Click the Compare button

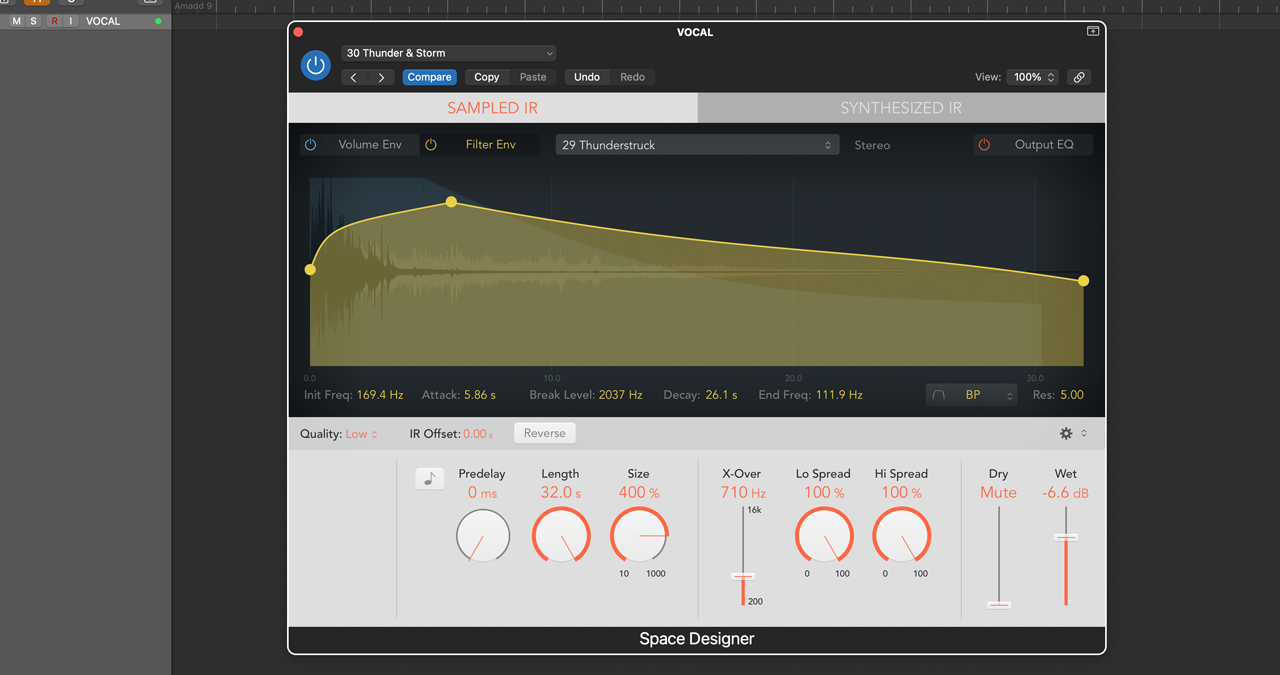coord(430,77)
